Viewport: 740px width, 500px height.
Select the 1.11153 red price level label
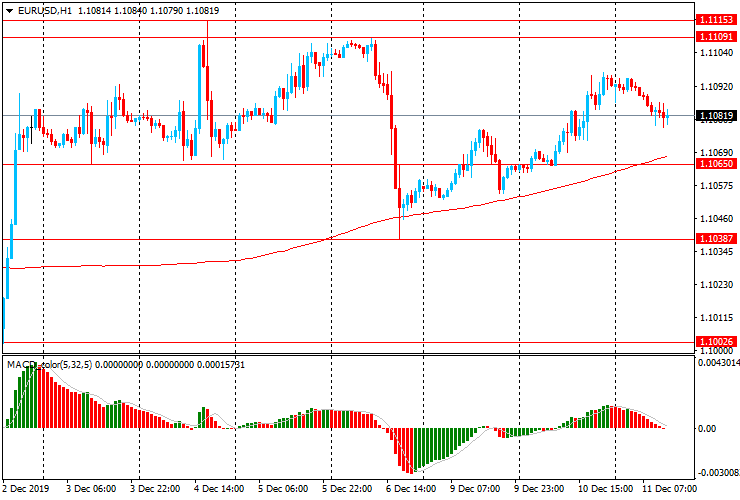coord(716,20)
